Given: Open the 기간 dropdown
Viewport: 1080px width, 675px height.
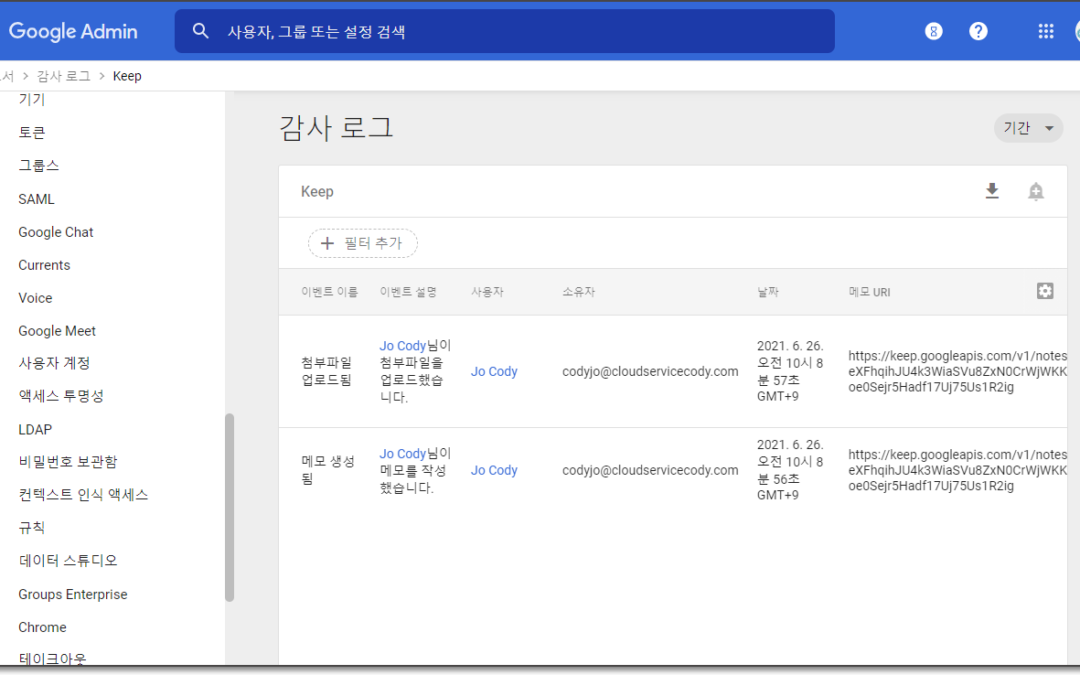Looking at the screenshot, I should tap(1028, 128).
